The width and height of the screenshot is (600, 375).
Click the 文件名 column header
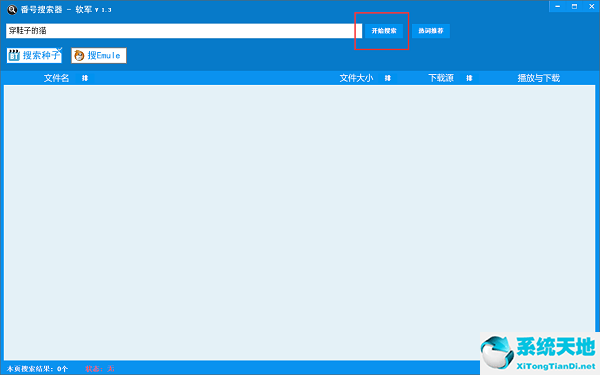pyautogui.click(x=56, y=78)
